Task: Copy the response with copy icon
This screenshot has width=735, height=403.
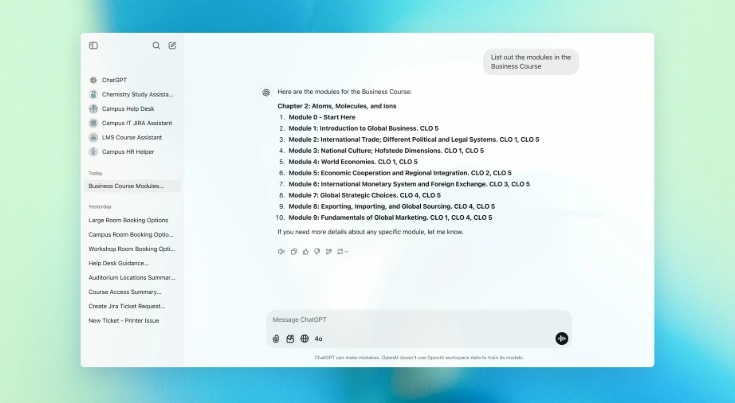Action: click(x=293, y=252)
